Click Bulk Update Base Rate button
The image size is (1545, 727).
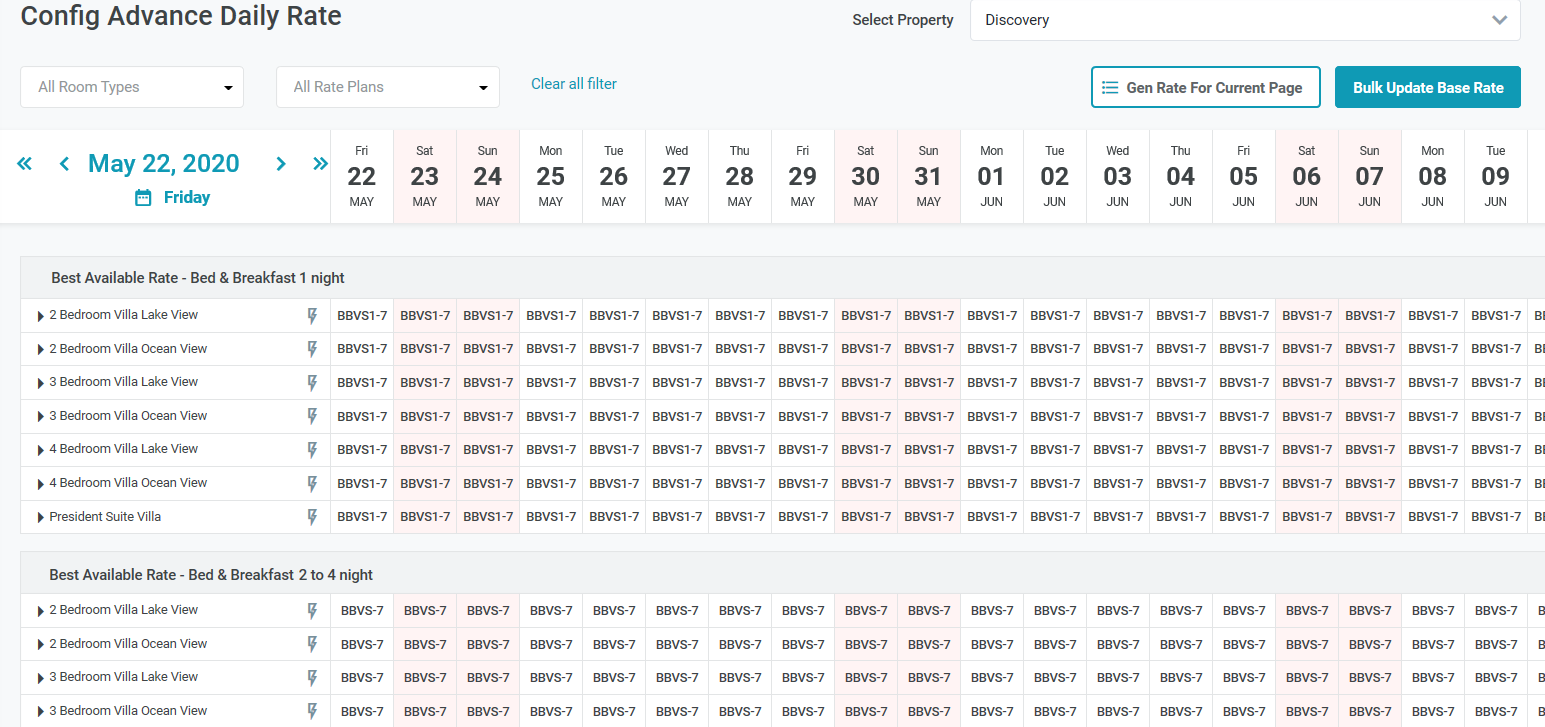coord(1428,87)
